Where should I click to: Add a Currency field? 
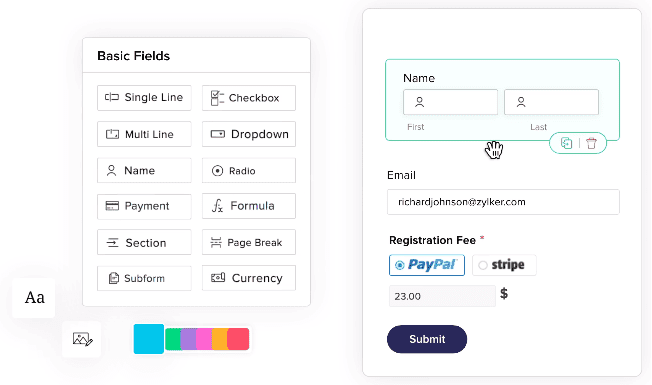[x=249, y=278]
